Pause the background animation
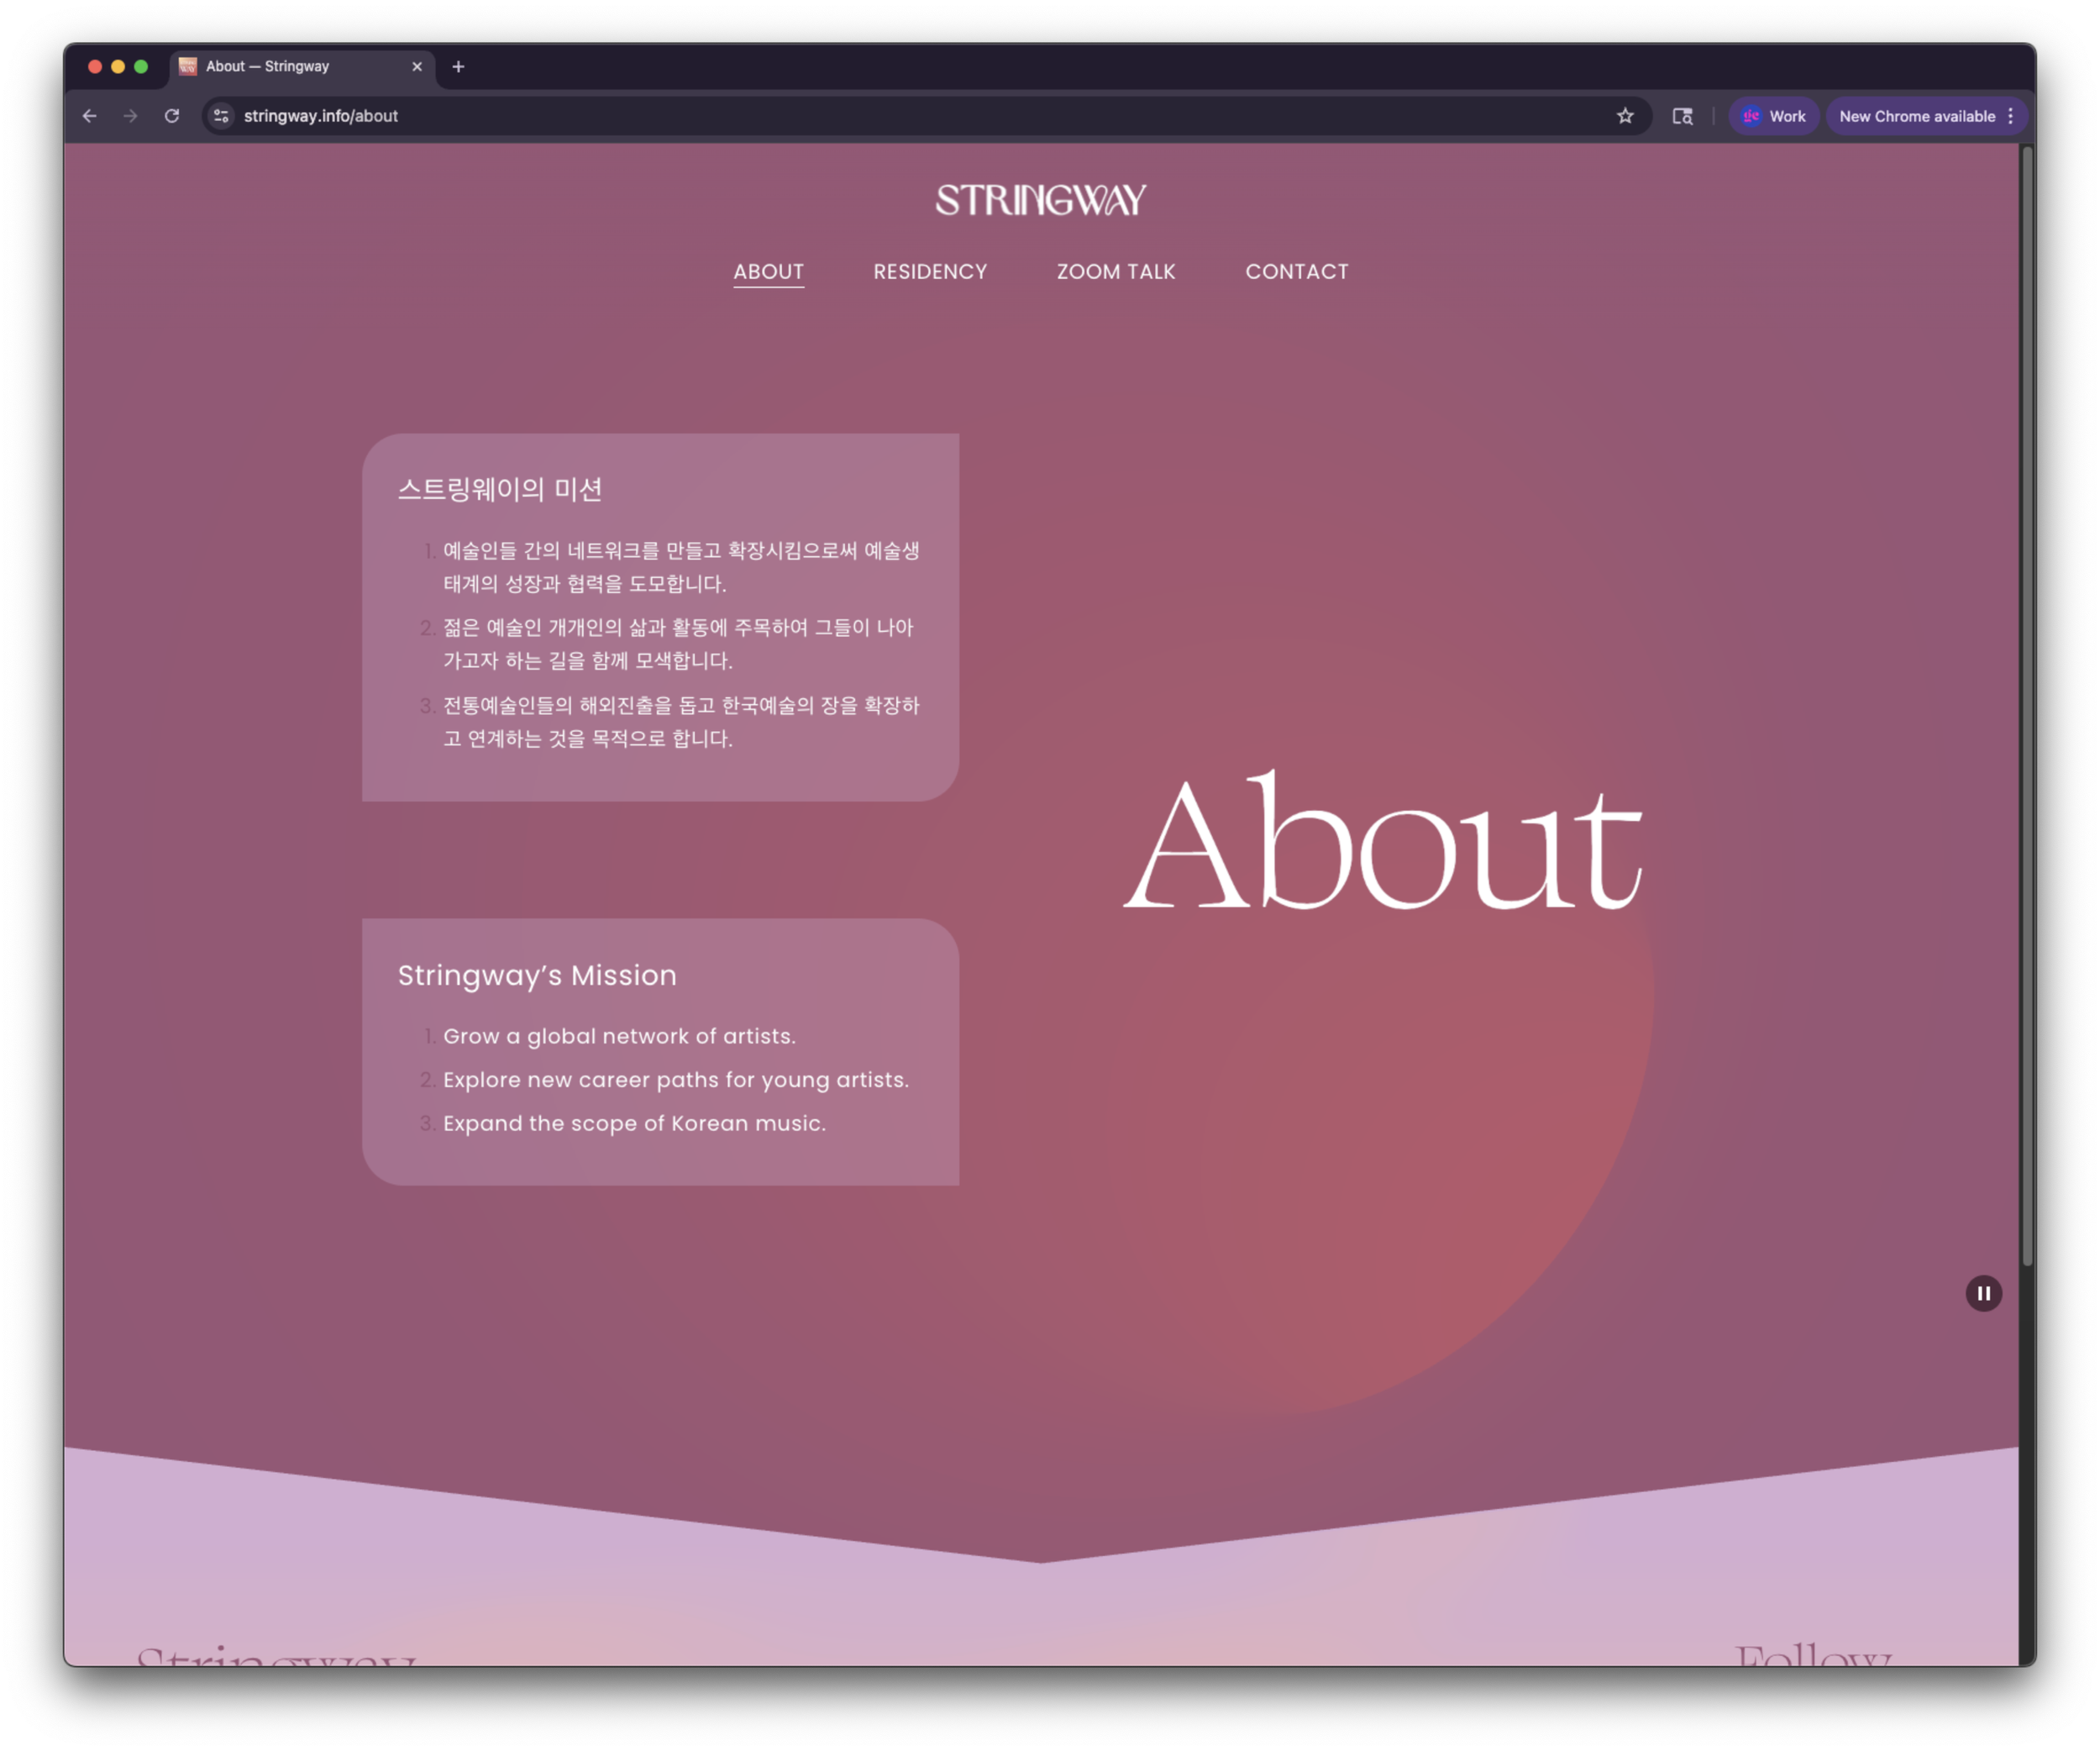The width and height of the screenshot is (2100, 1751). click(x=1983, y=1293)
